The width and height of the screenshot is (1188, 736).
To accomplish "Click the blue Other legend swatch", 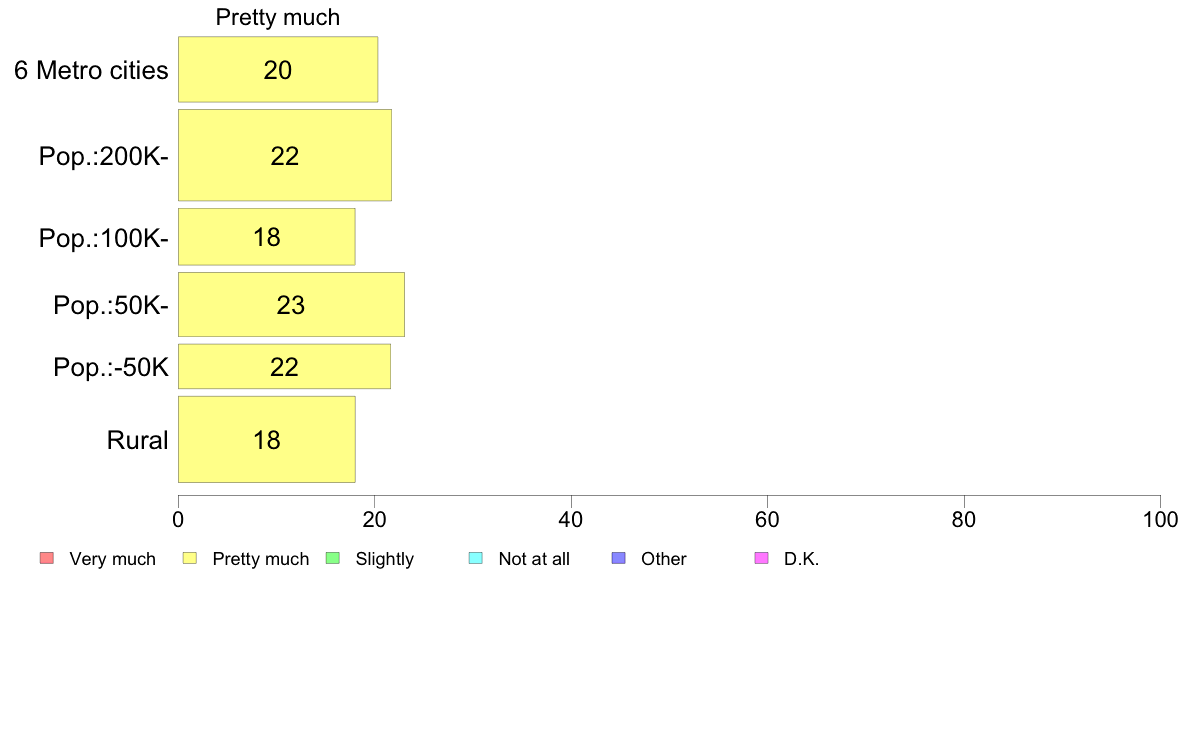I will pos(618,559).
